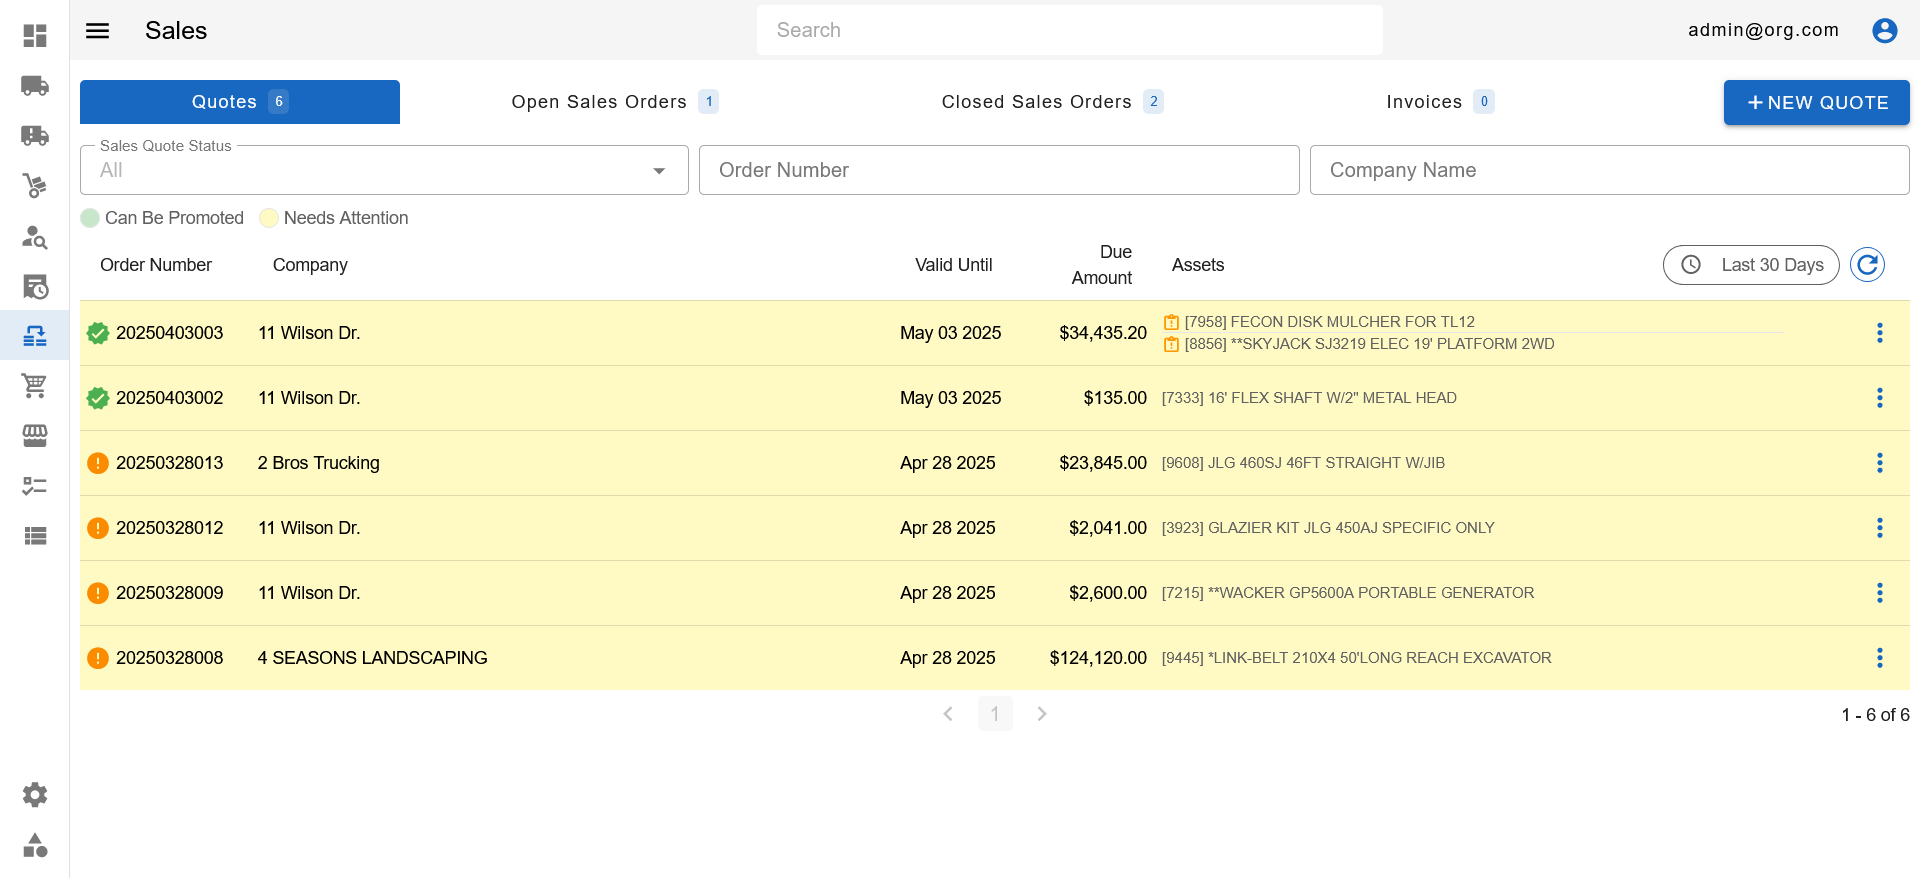1920x878 pixels.
Task: Go to the next page arrow
Action: [1042, 714]
